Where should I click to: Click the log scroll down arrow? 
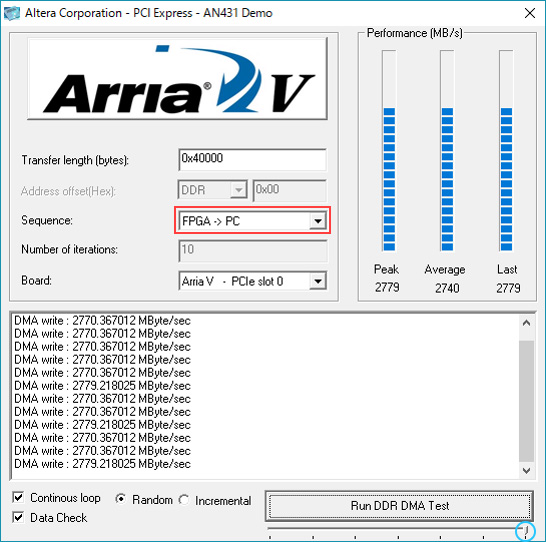pyautogui.click(x=526, y=471)
